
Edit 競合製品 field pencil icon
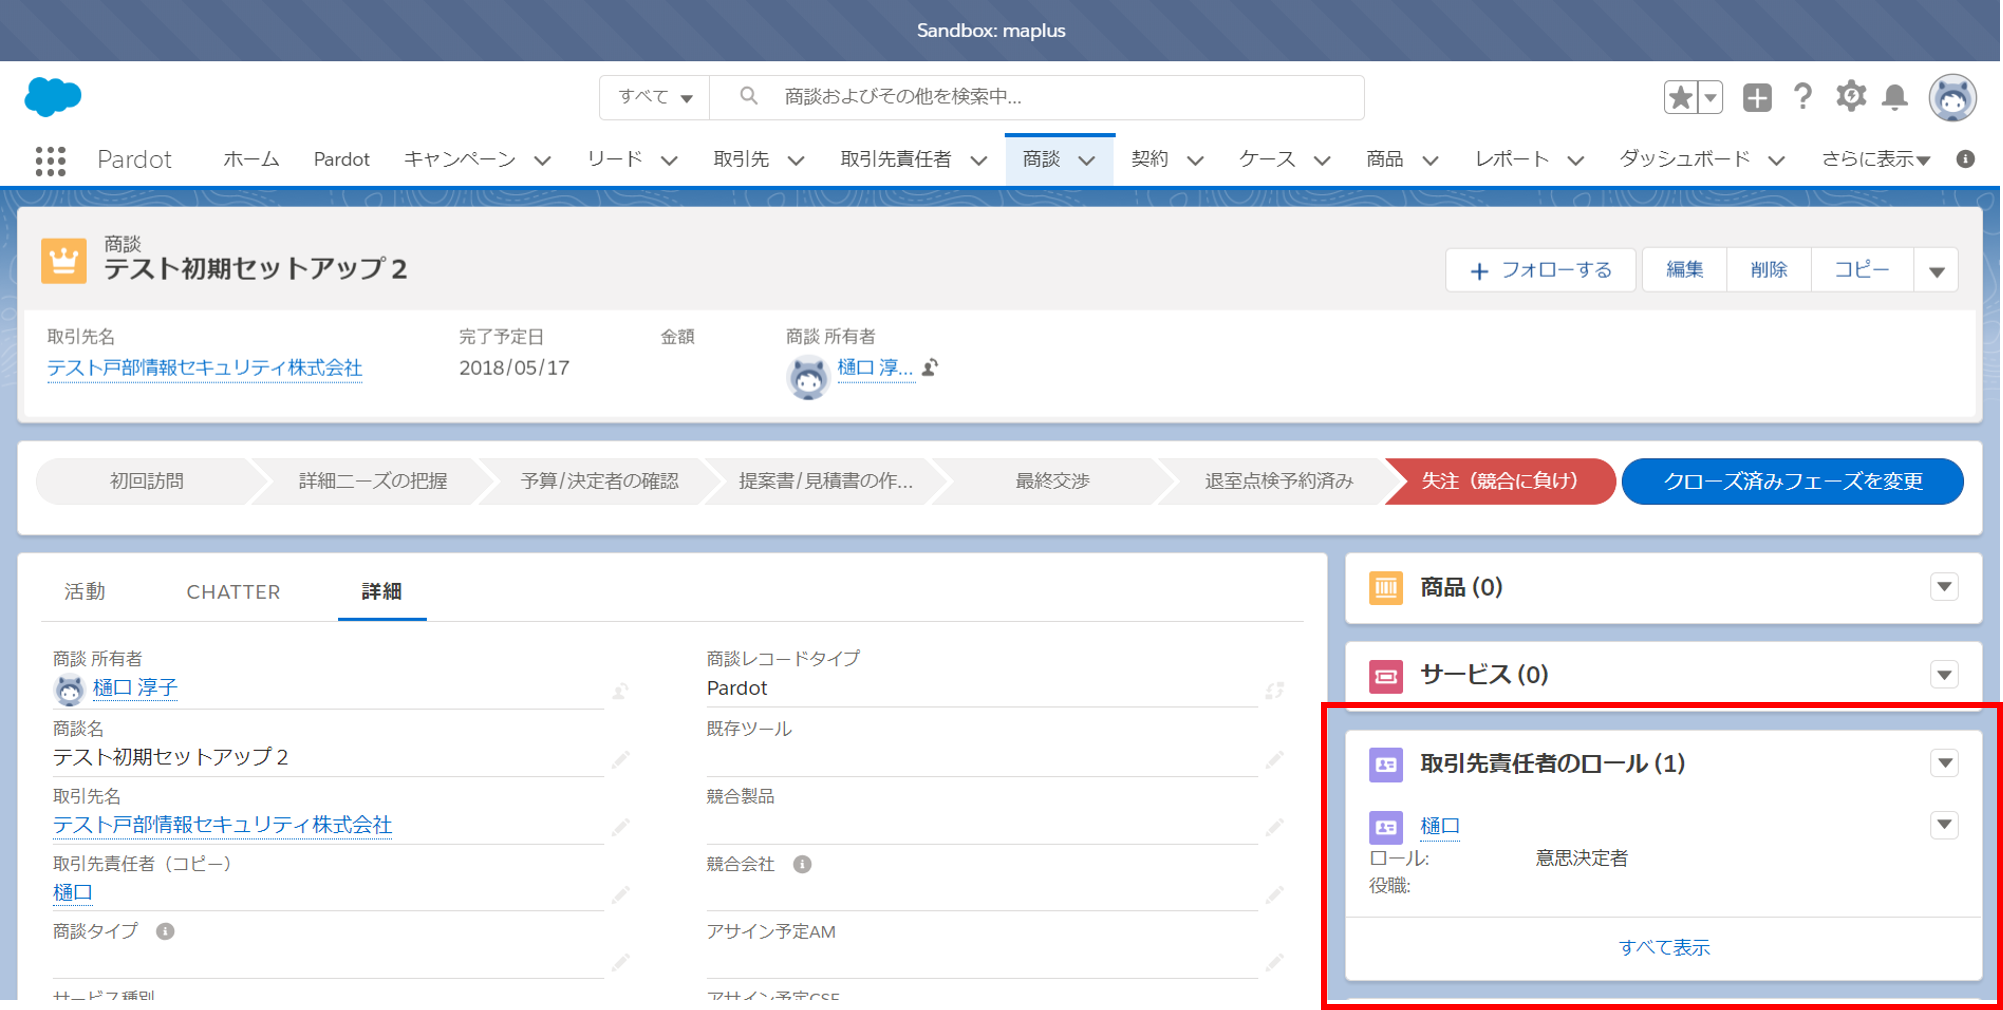click(x=1274, y=827)
